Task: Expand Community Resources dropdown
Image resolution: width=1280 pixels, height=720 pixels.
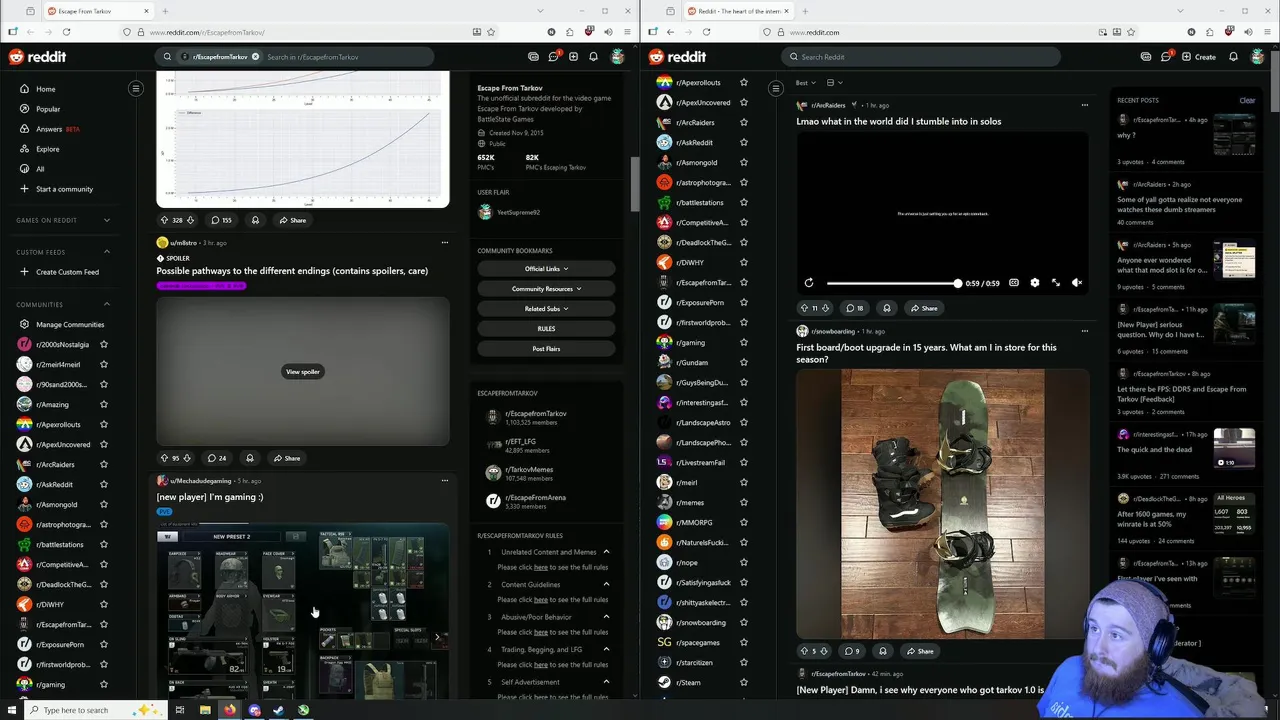Action: pyautogui.click(x=546, y=288)
